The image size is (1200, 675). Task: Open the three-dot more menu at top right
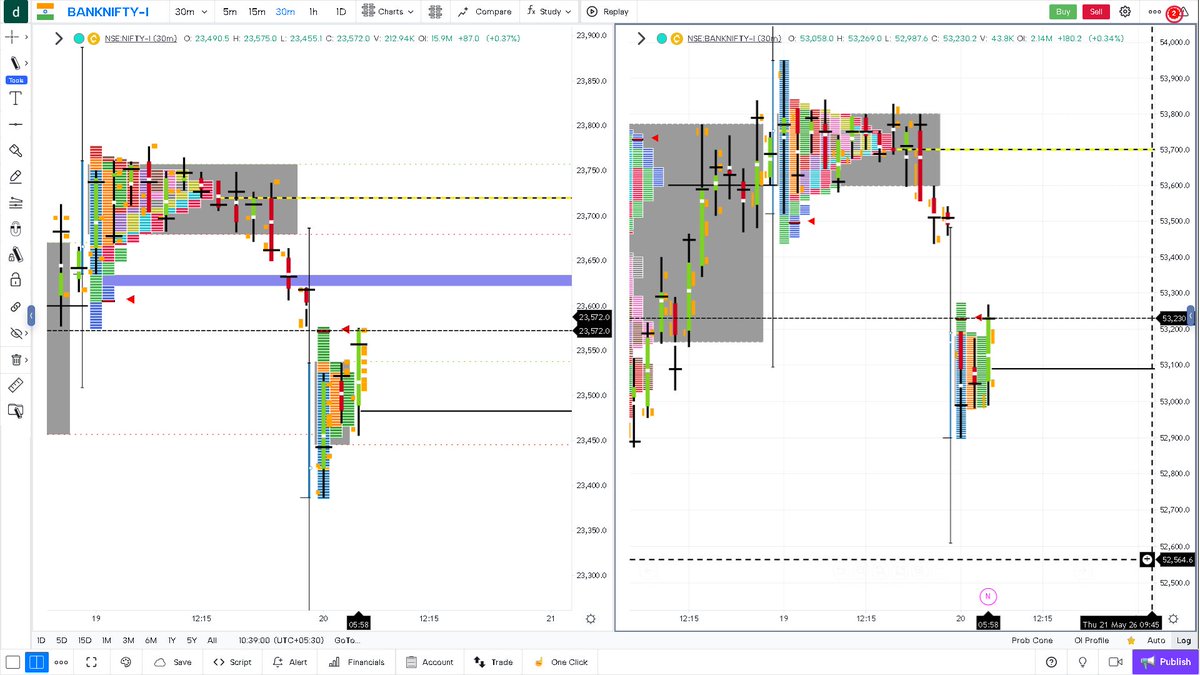pyautogui.click(x=1155, y=12)
